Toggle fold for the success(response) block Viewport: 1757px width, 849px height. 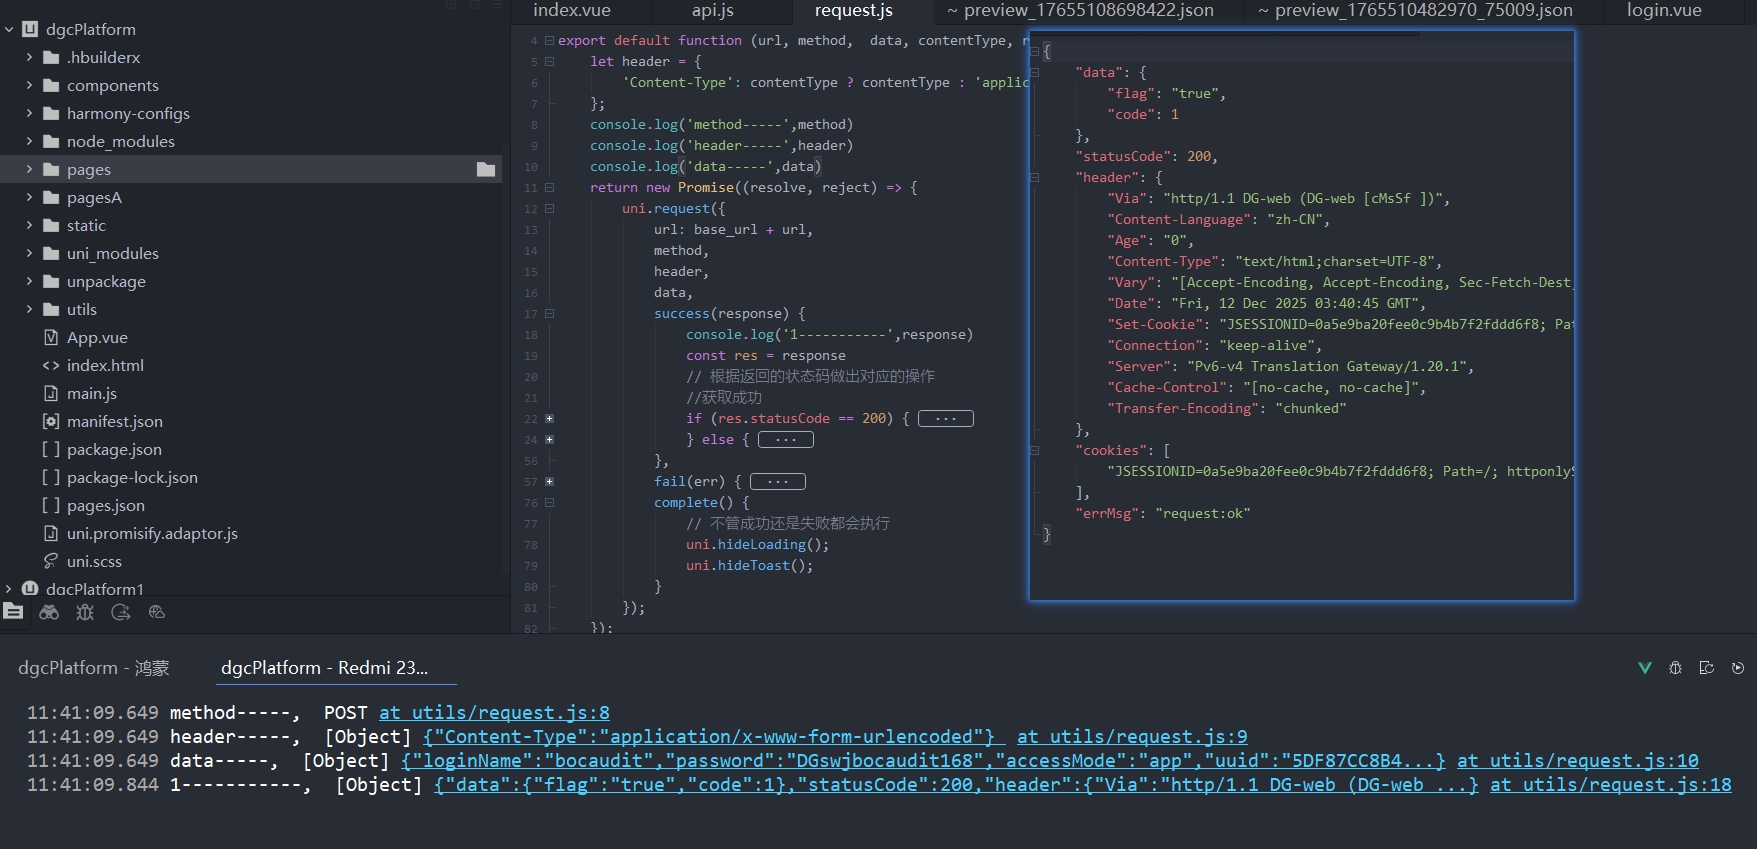coord(549,314)
